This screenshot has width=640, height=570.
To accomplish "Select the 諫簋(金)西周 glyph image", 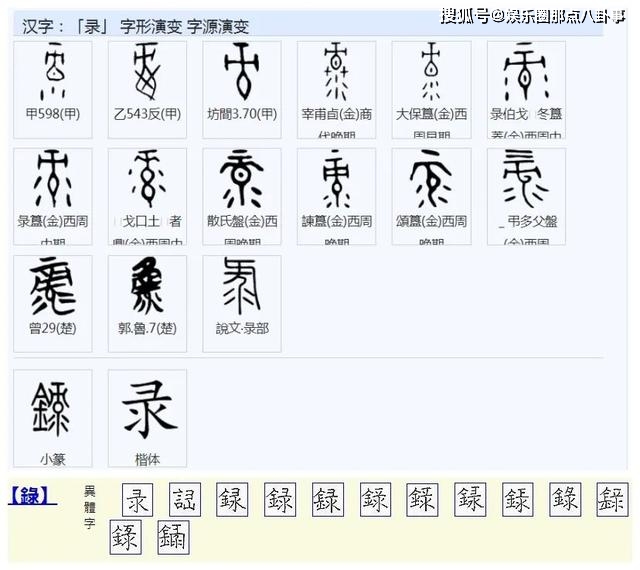I will point(336,181).
